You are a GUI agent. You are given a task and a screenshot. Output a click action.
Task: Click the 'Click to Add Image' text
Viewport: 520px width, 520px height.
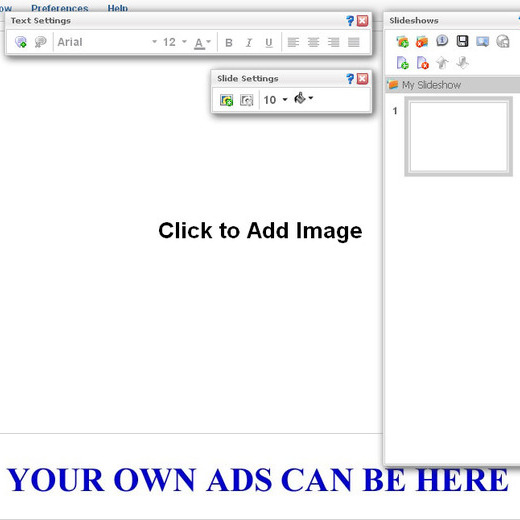(x=260, y=231)
